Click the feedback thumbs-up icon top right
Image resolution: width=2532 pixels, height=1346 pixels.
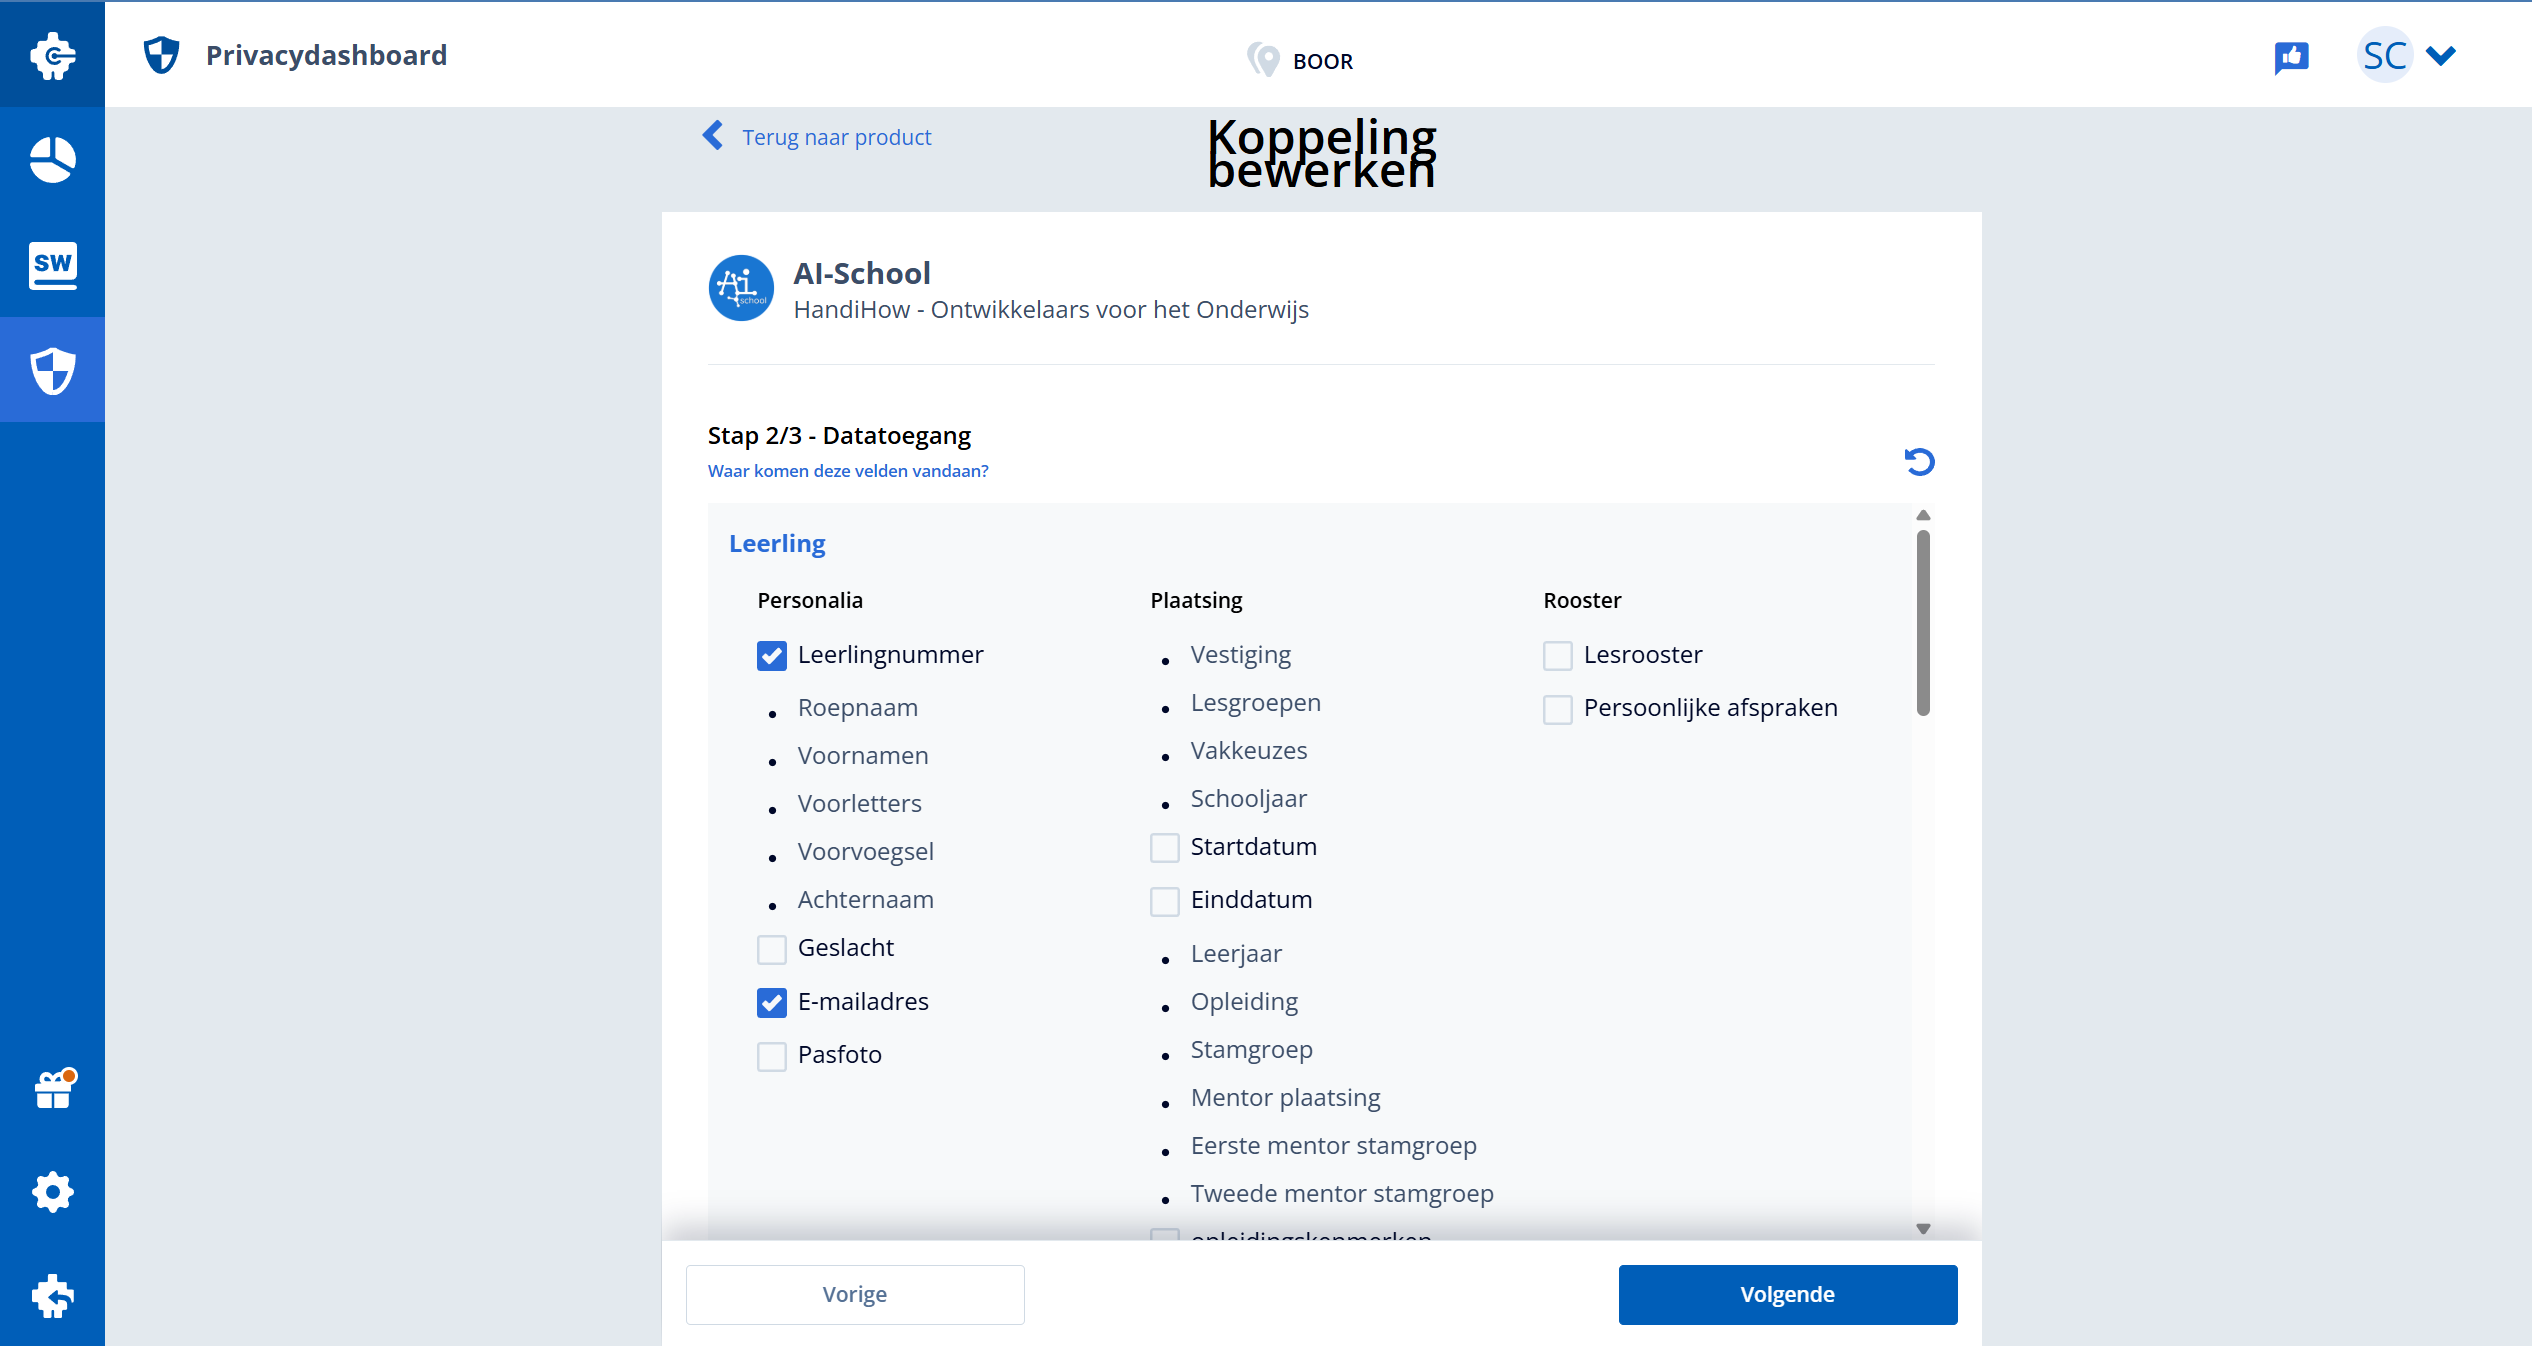point(2292,57)
